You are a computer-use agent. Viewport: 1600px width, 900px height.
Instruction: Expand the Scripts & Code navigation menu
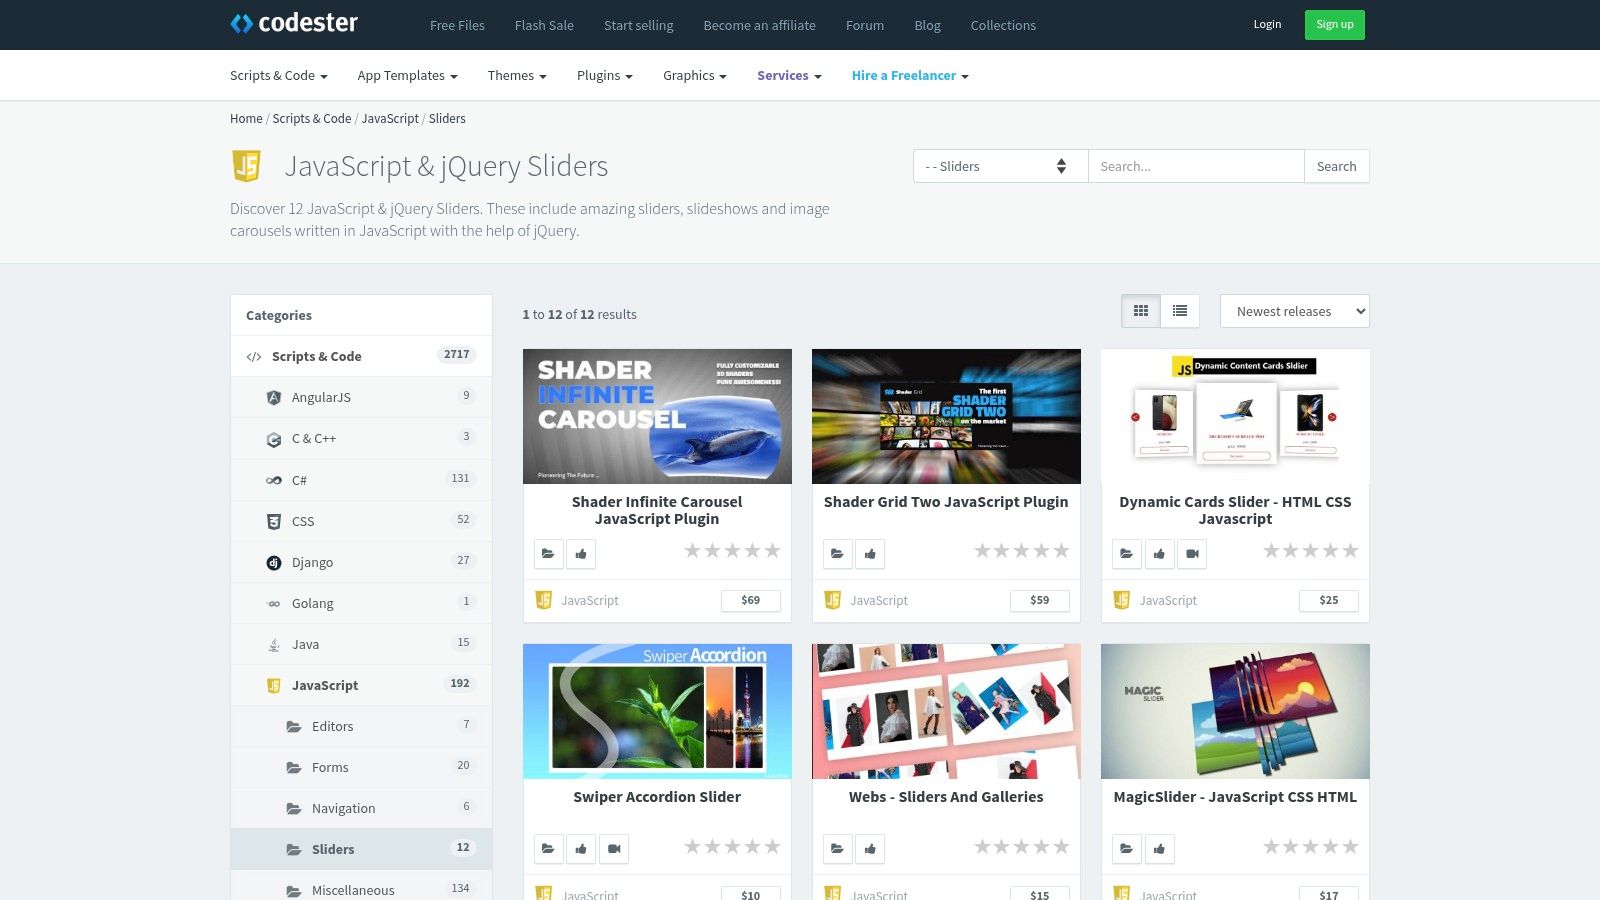tap(278, 75)
